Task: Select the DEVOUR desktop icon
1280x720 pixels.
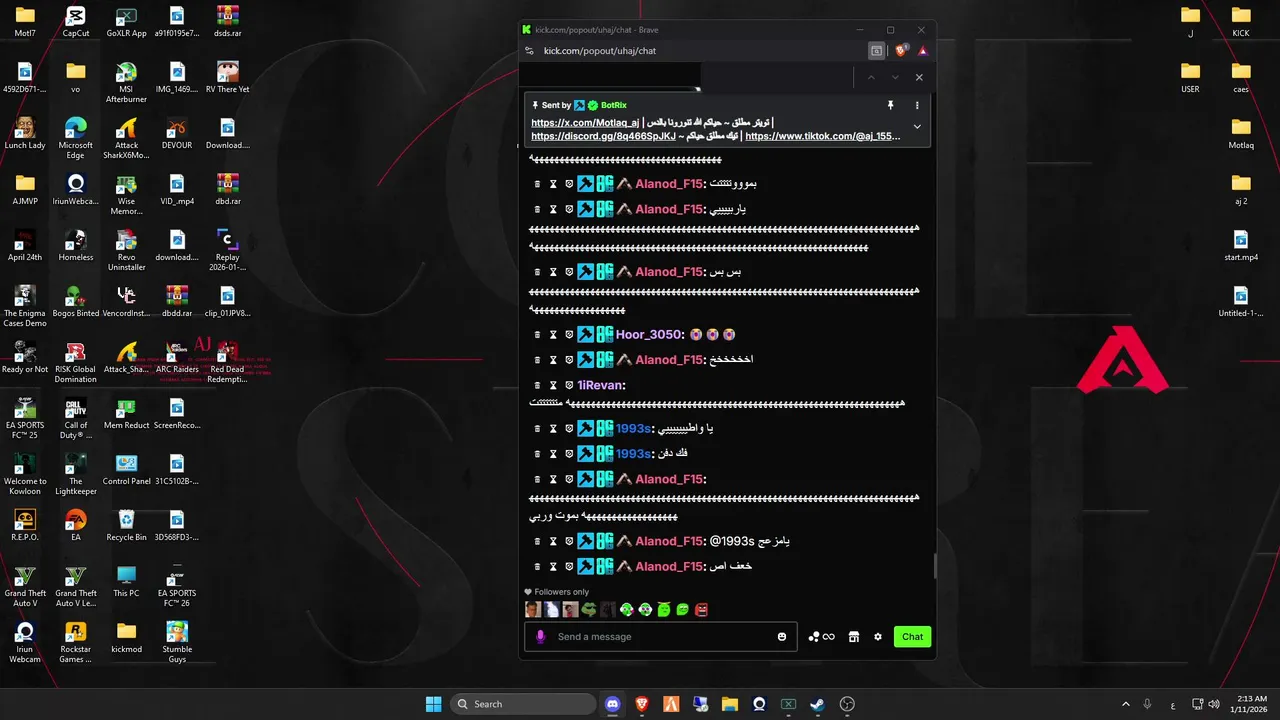Action: coord(177,132)
